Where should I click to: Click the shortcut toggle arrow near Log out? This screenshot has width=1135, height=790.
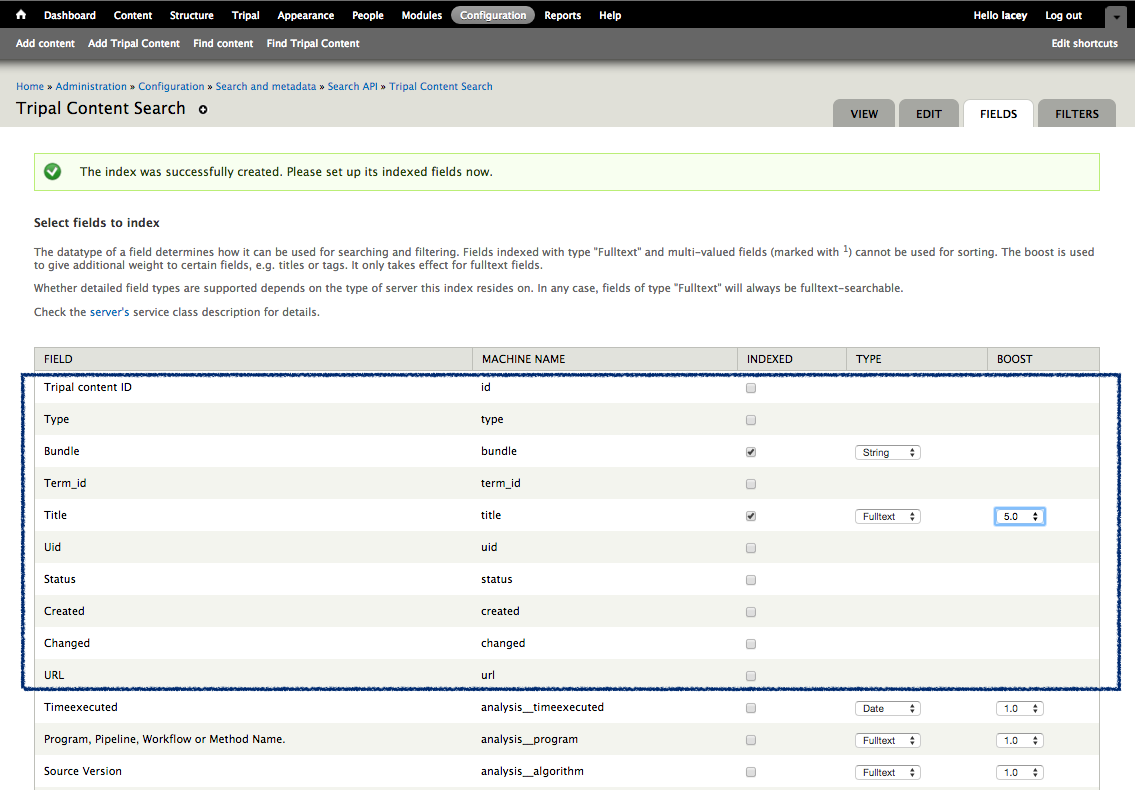coord(1115,17)
